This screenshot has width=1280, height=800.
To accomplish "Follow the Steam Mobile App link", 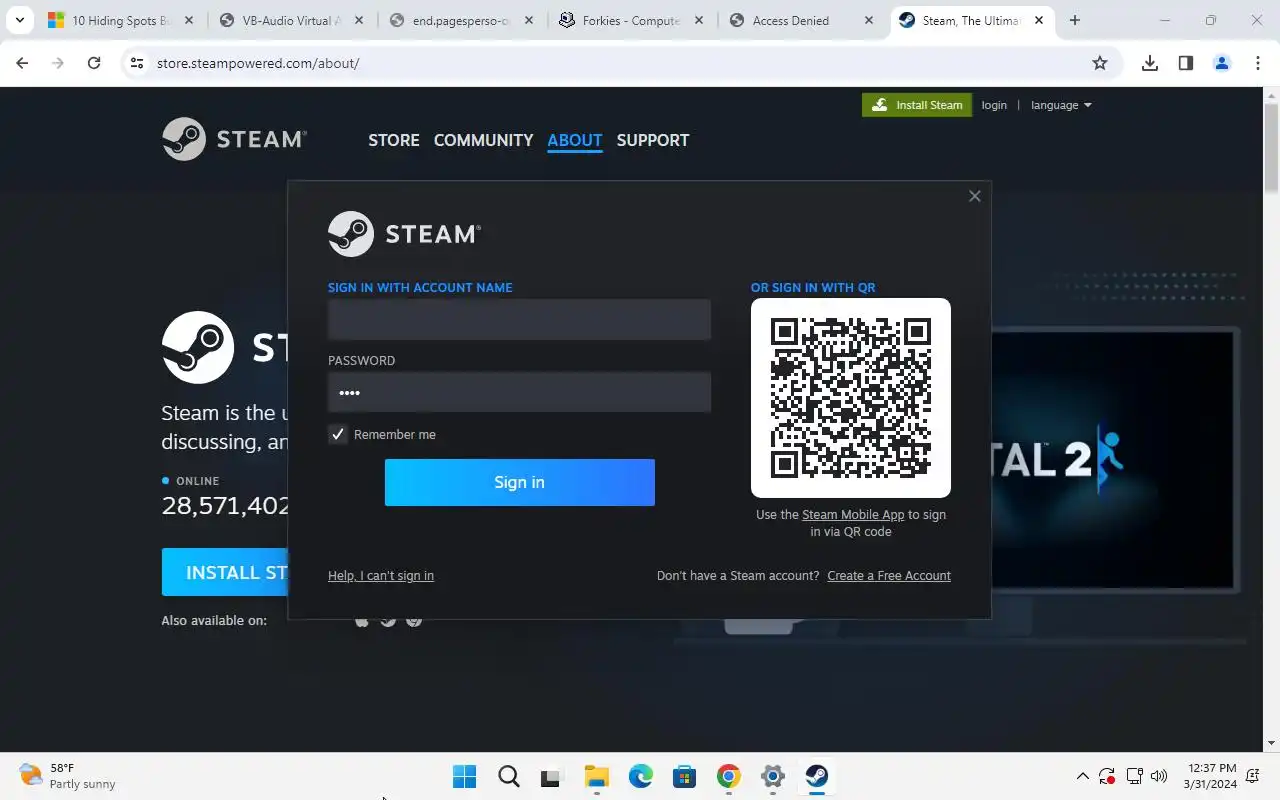I will (853, 514).
